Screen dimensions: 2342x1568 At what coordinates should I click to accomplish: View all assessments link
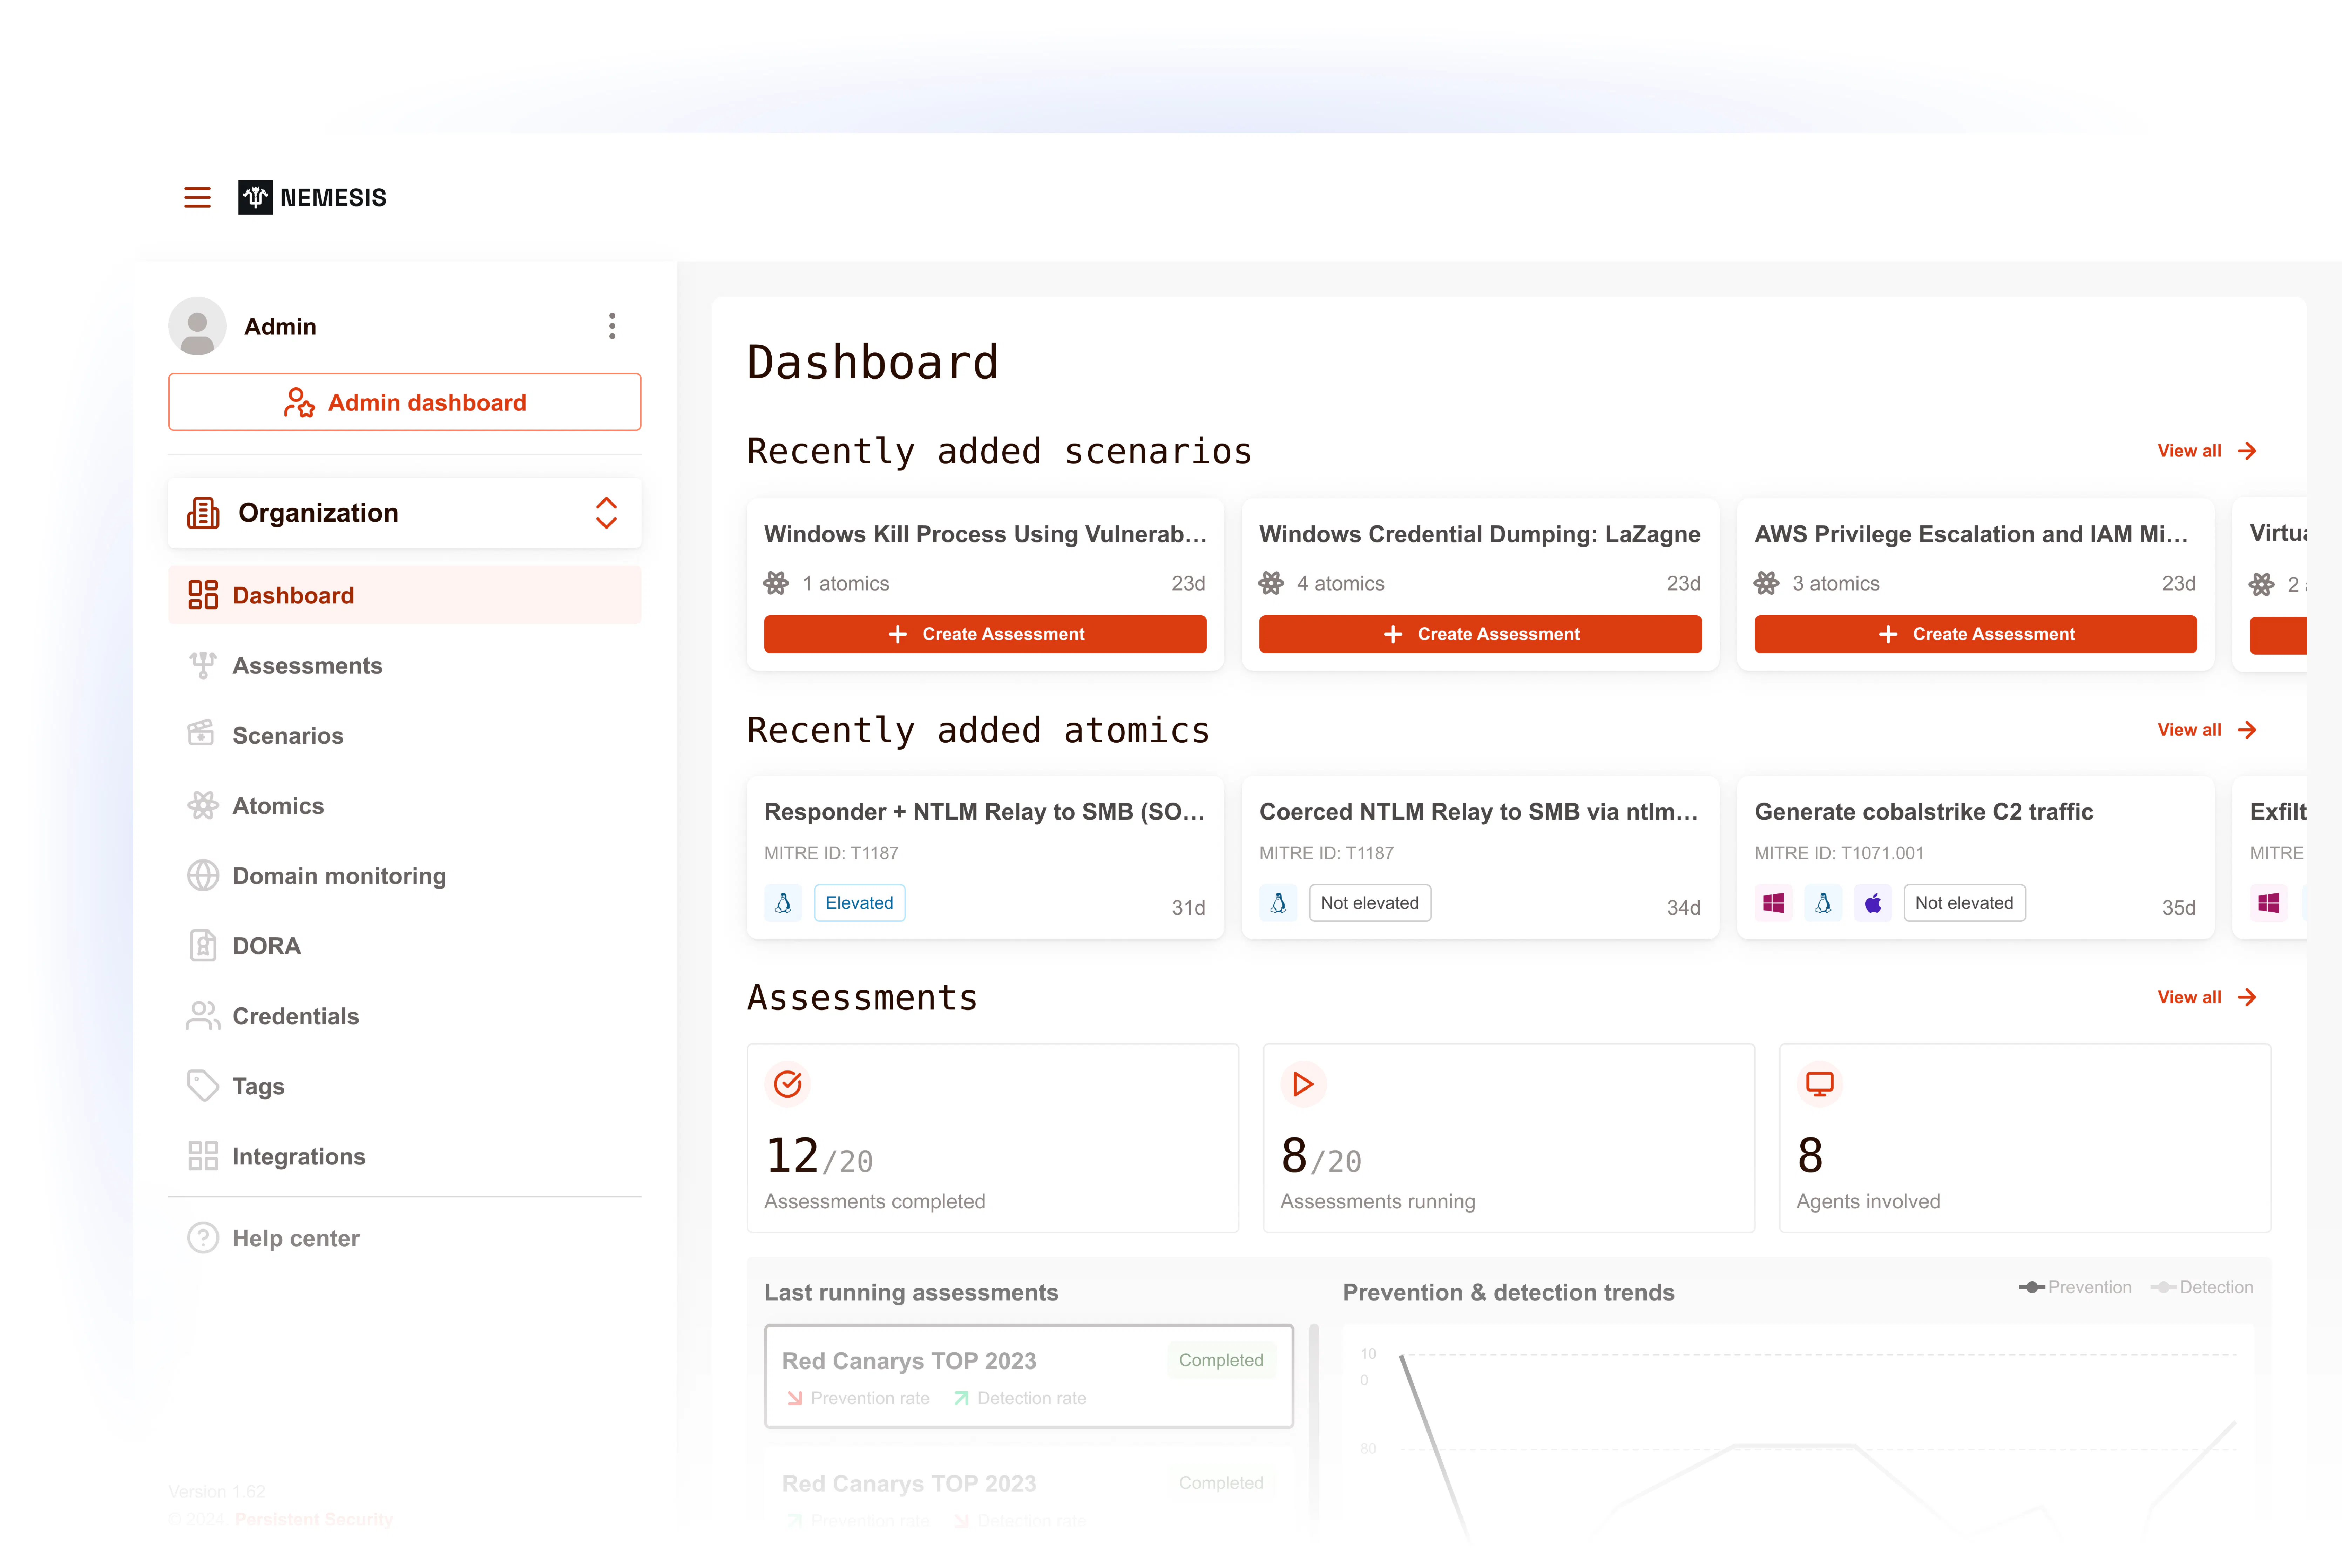[x=2207, y=997]
